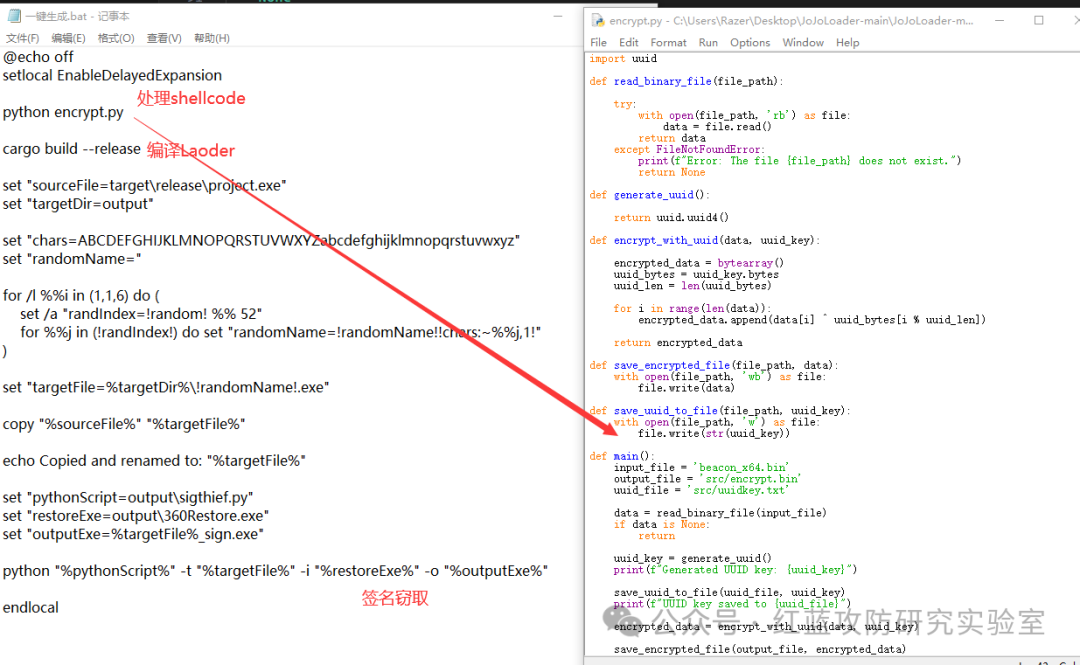Open Format menu in IDLE editor
The image size is (1080, 665).
coord(668,43)
